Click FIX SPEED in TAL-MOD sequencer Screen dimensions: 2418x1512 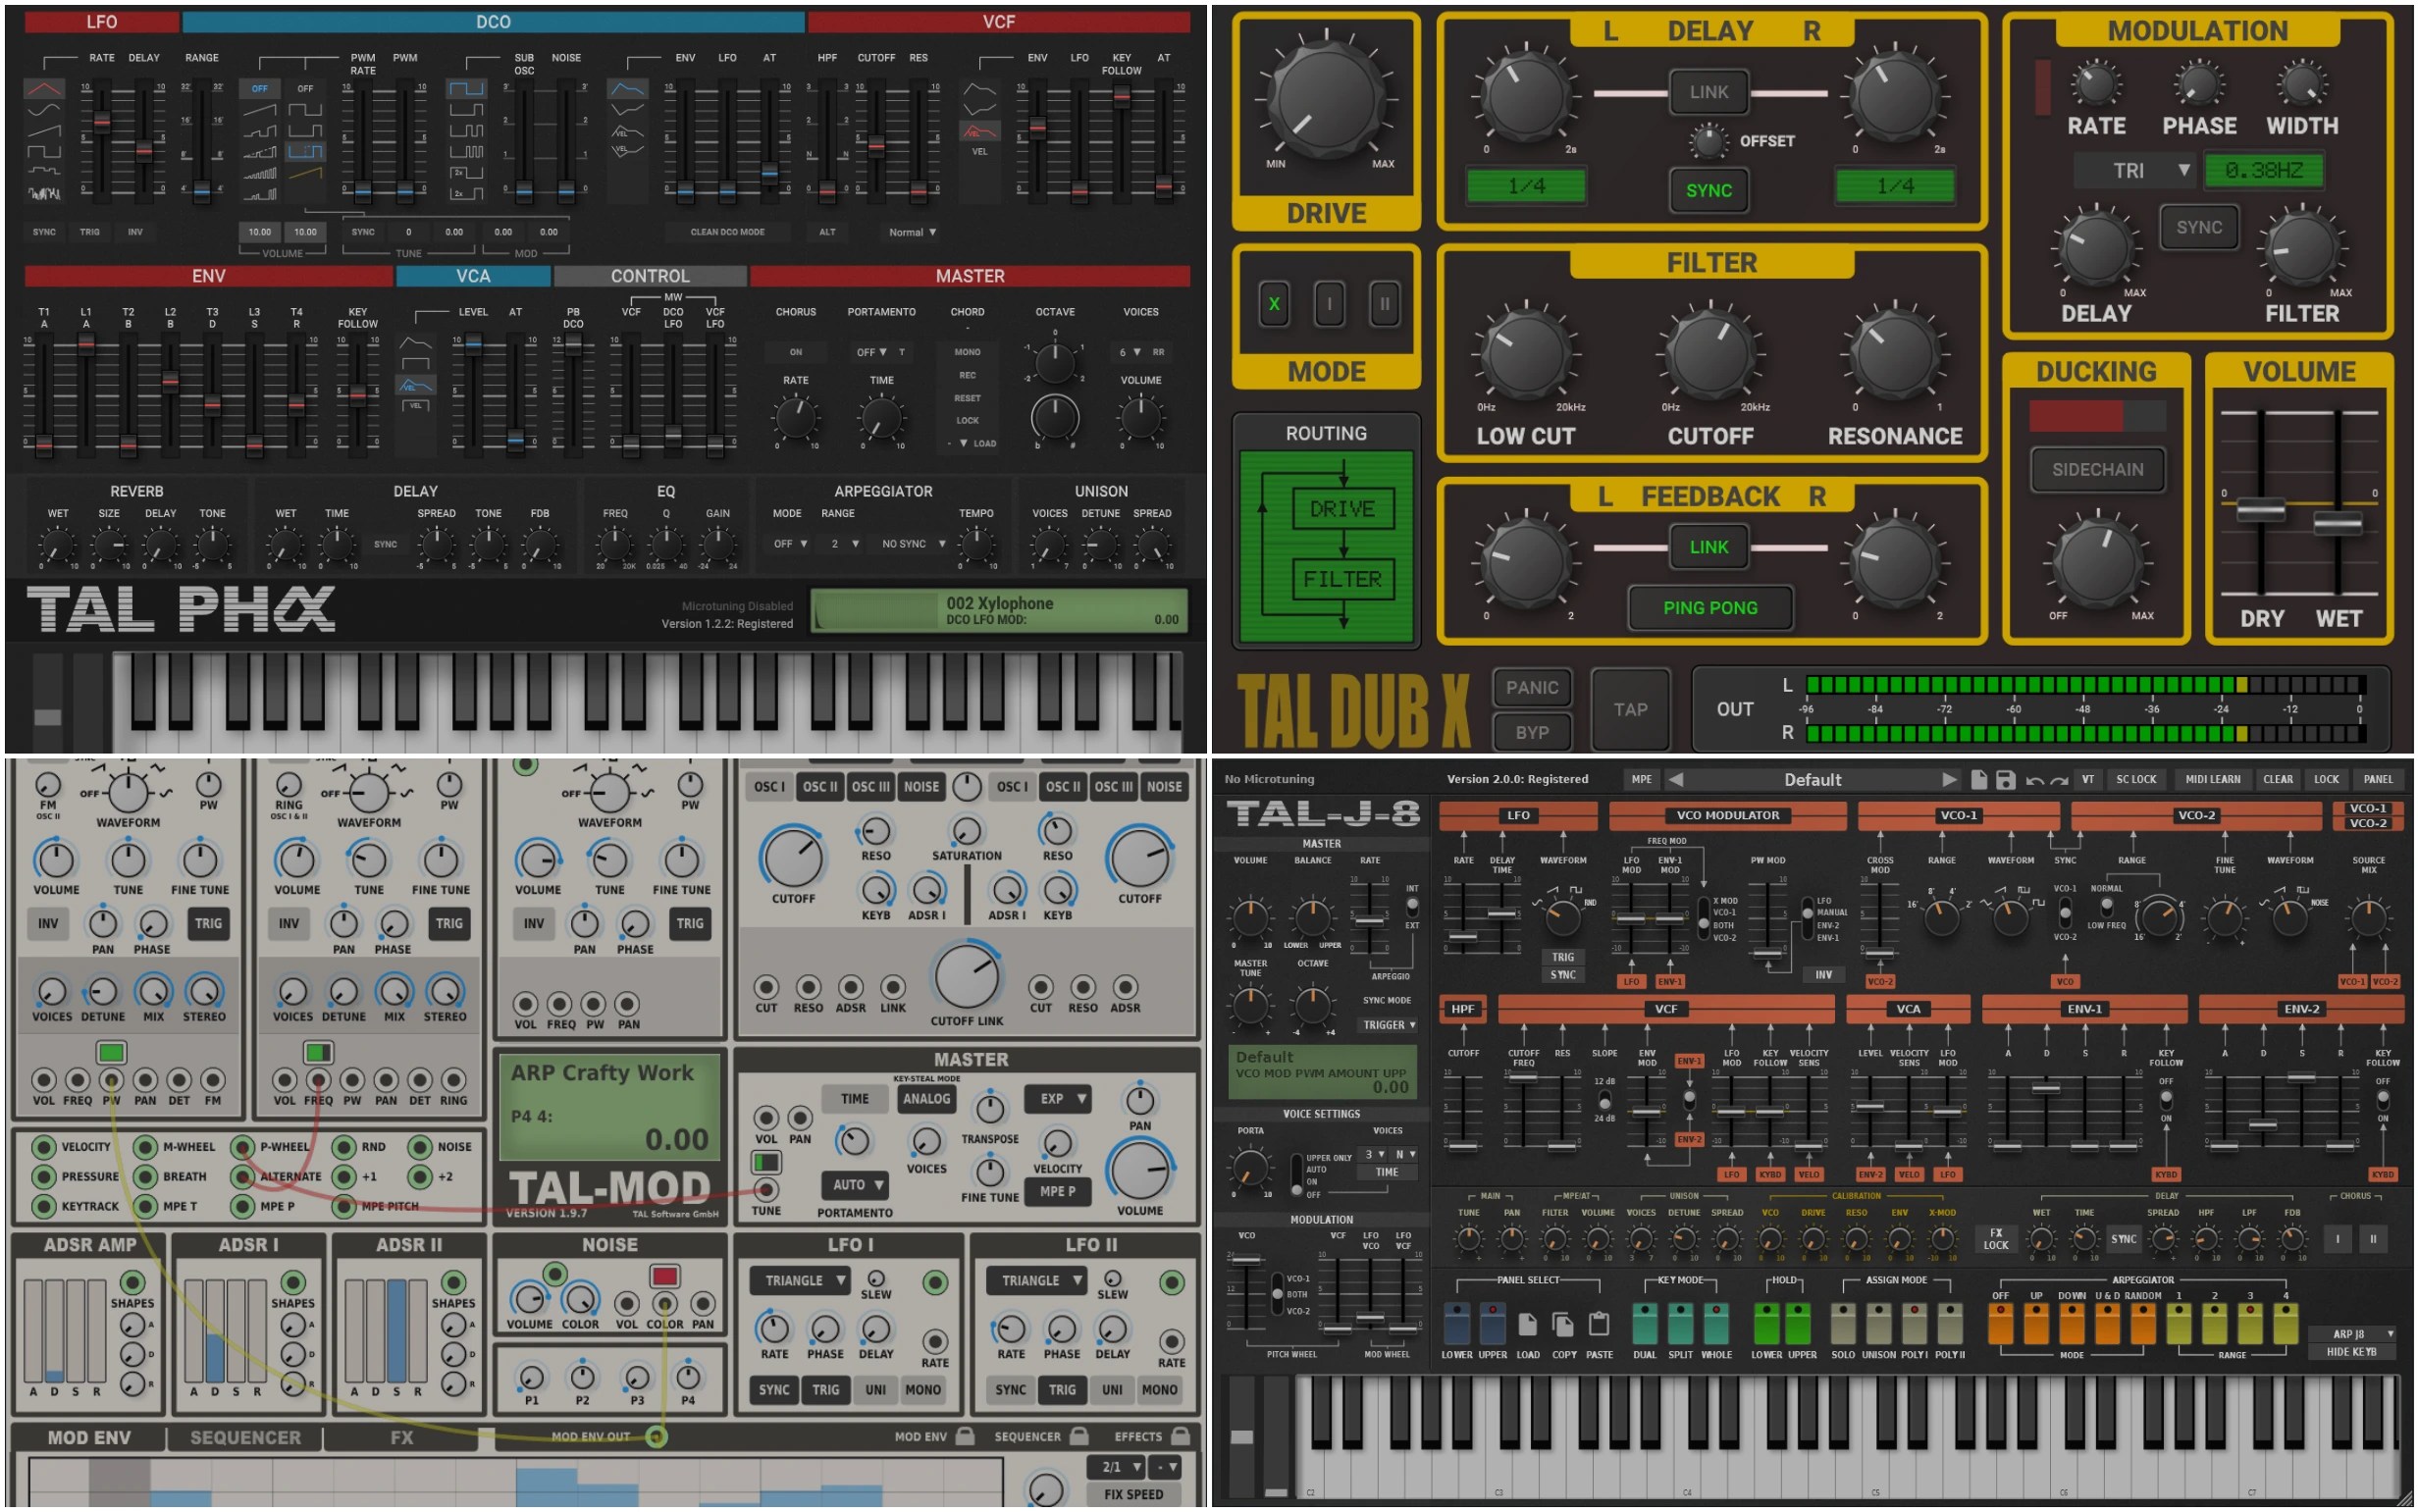(1133, 1494)
